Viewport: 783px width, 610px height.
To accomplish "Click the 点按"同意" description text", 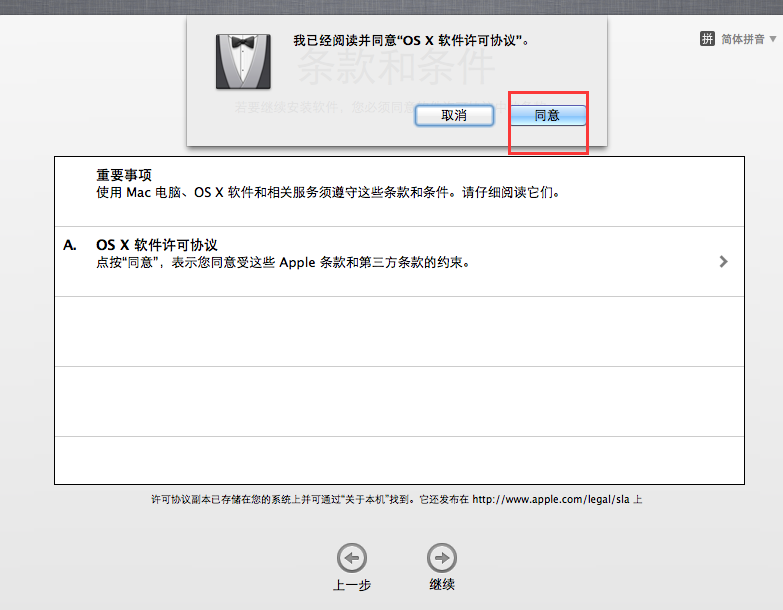I will pos(283,262).
